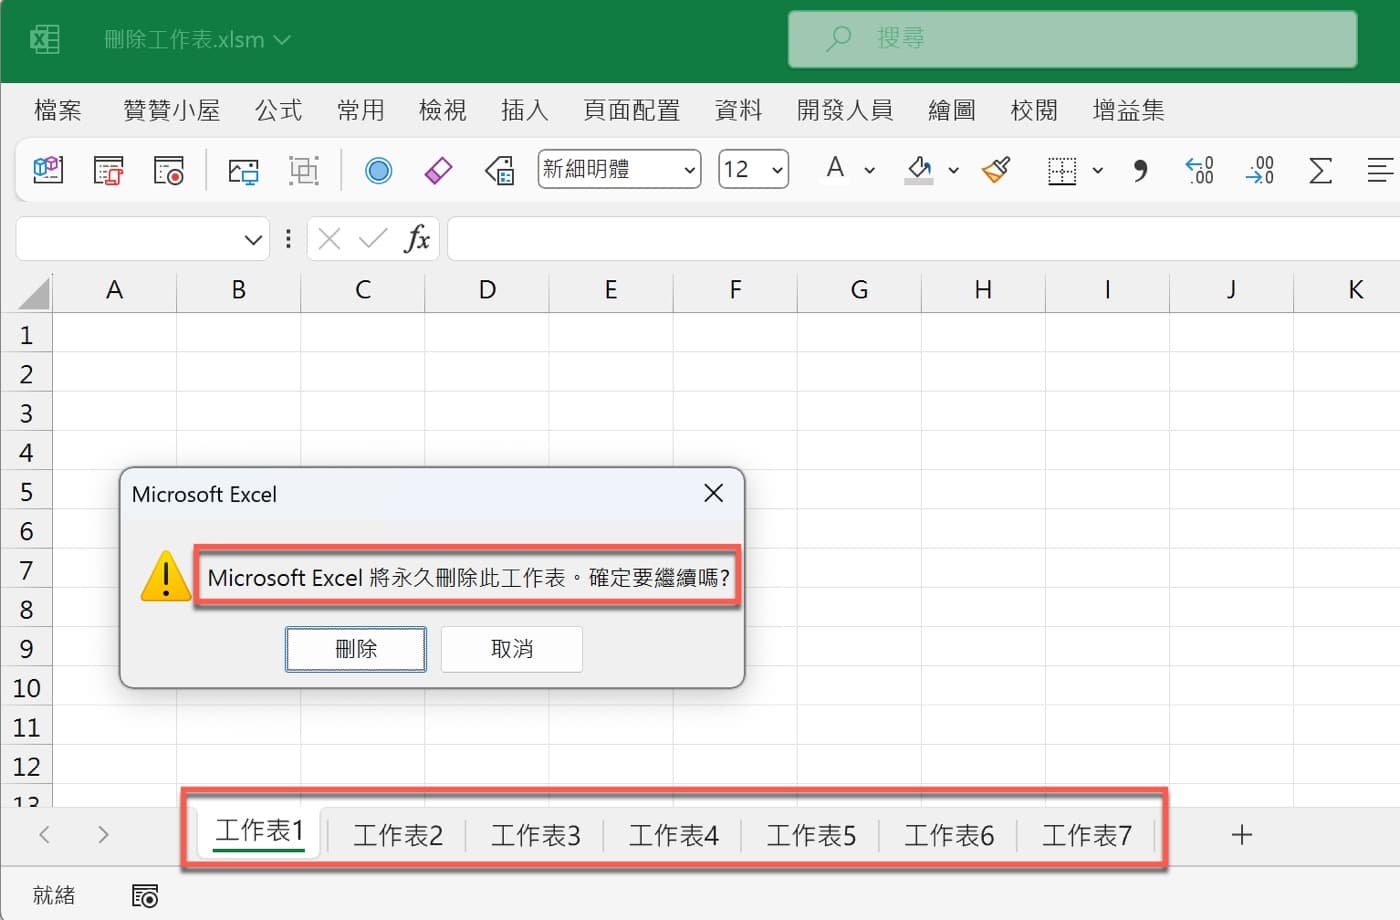Add a new sheet with plus button
1400x920 pixels.
click(x=1241, y=834)
